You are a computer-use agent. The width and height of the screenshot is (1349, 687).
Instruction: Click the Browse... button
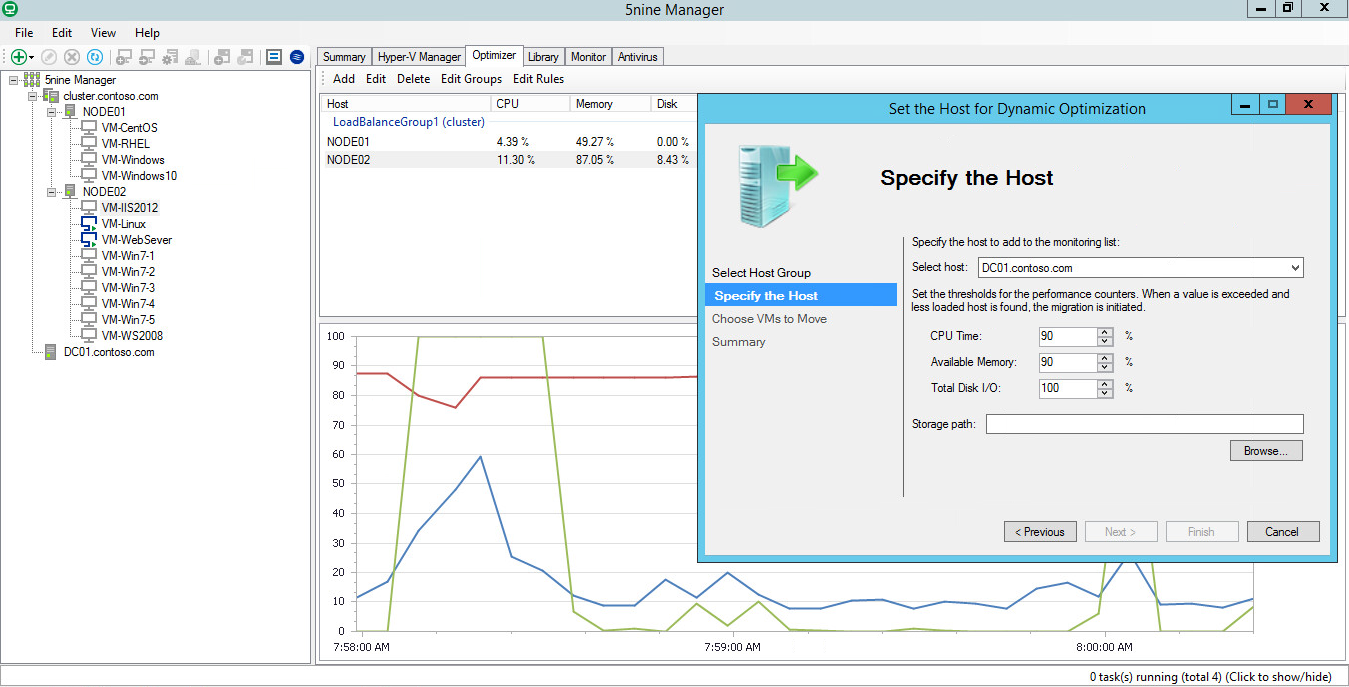click(x=1266, y=451)
